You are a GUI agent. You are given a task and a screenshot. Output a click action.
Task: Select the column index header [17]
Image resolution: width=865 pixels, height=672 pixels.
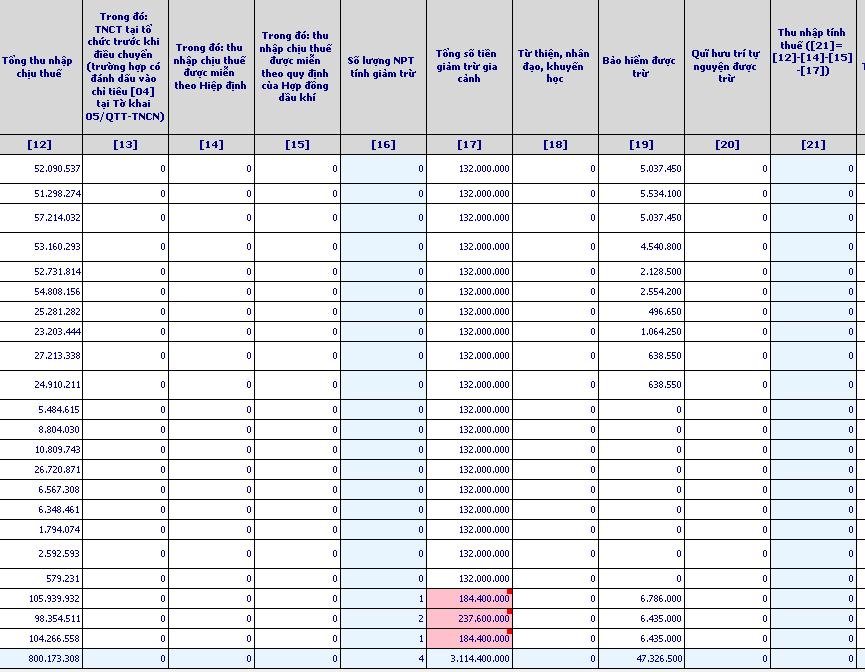pos(469,144)
